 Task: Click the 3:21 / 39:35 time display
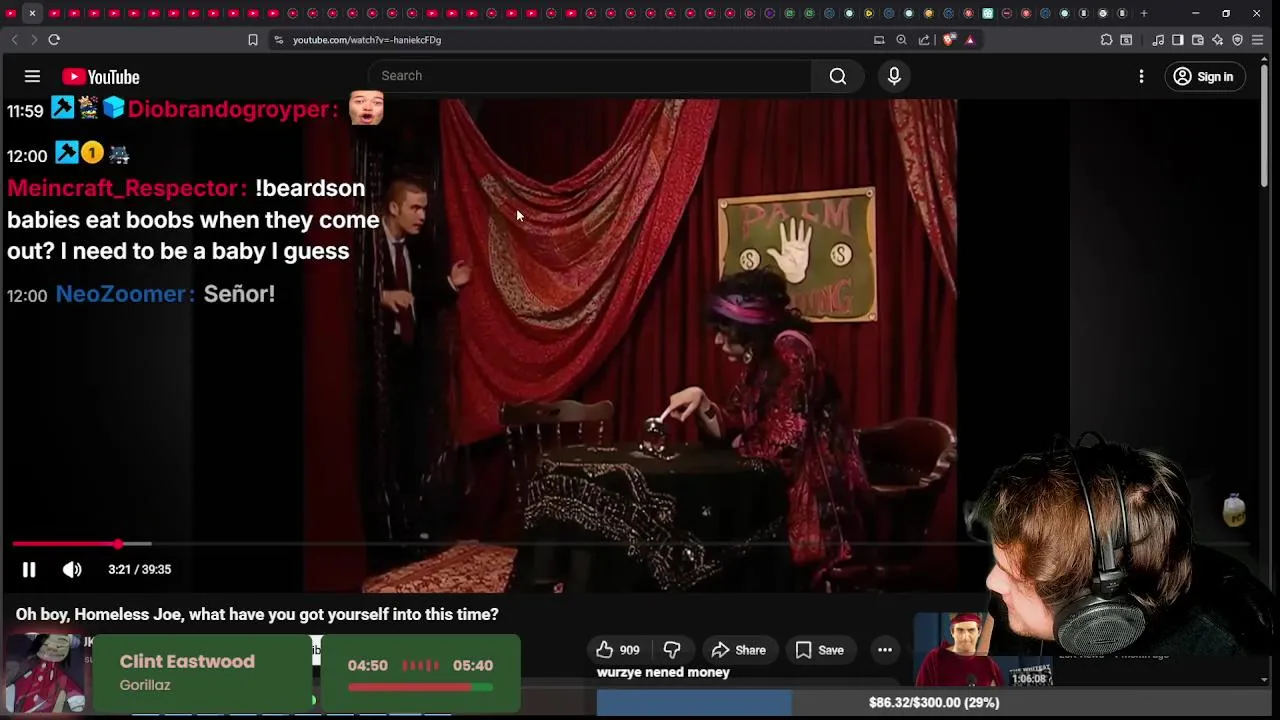(139, 569)
